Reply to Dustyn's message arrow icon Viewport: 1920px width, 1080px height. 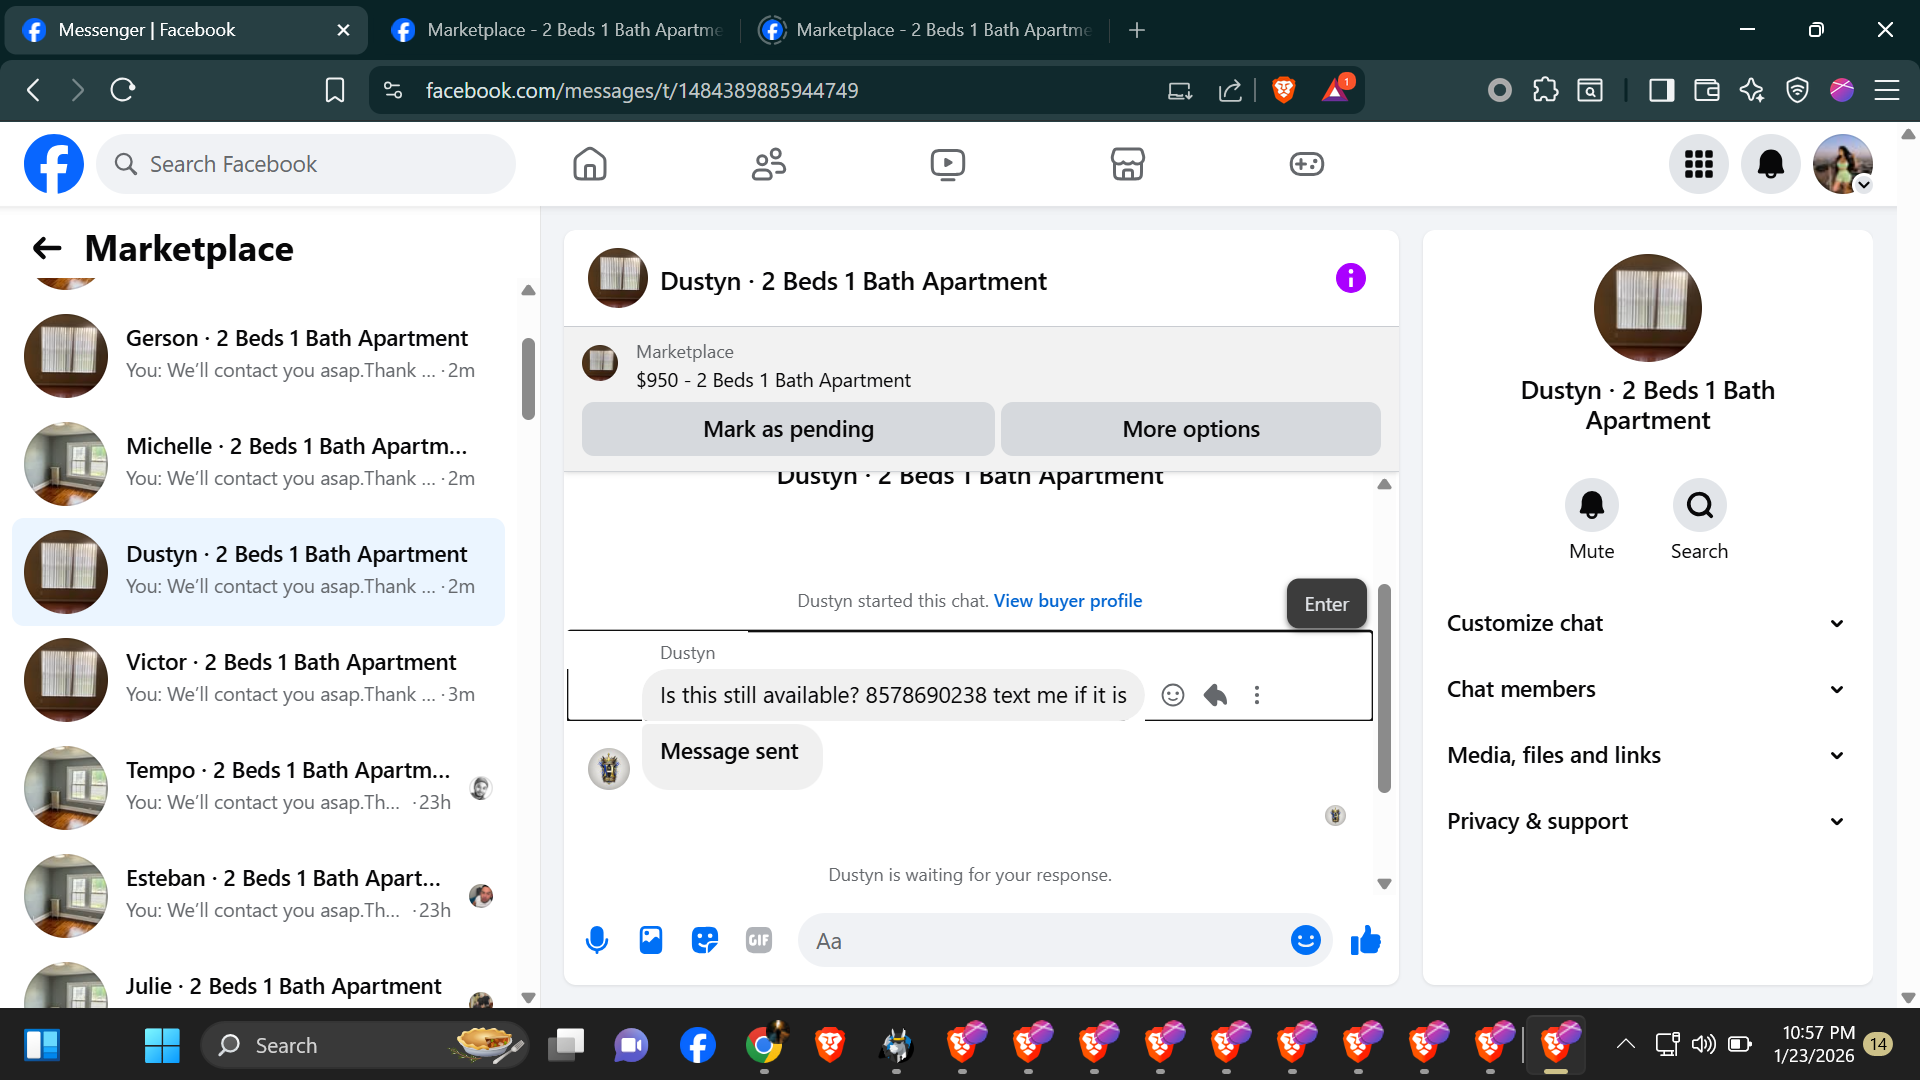point(1215,695)
